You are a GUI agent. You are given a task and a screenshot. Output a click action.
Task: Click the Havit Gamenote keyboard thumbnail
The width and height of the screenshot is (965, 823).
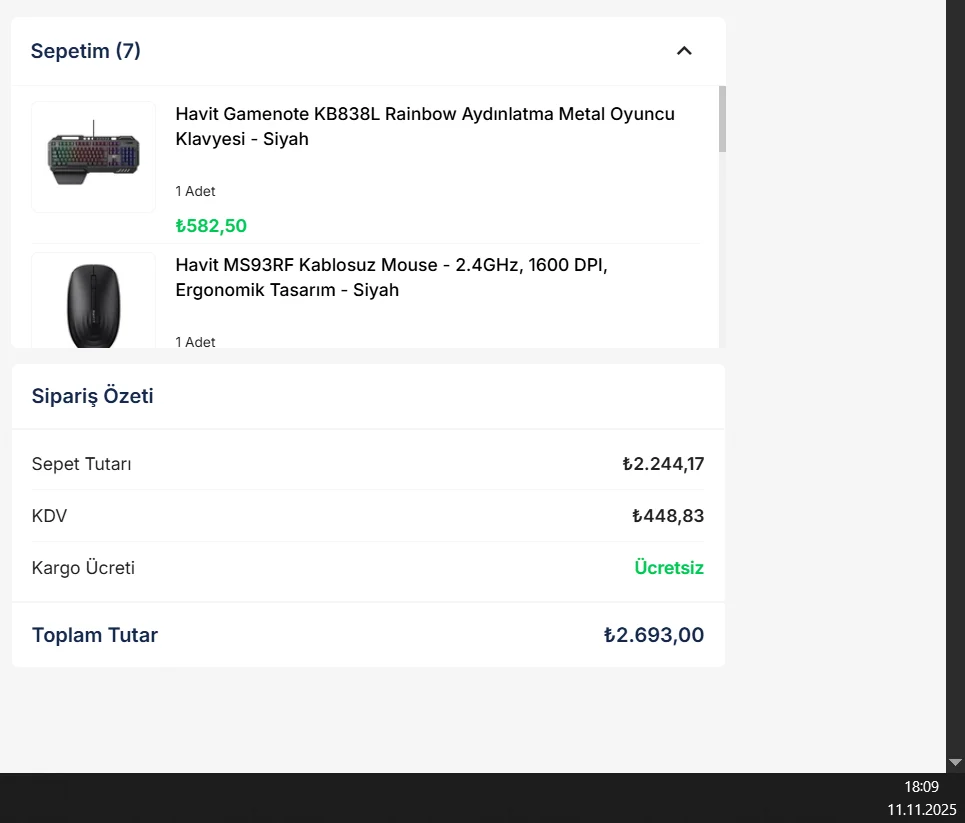(x=94, y=156)
